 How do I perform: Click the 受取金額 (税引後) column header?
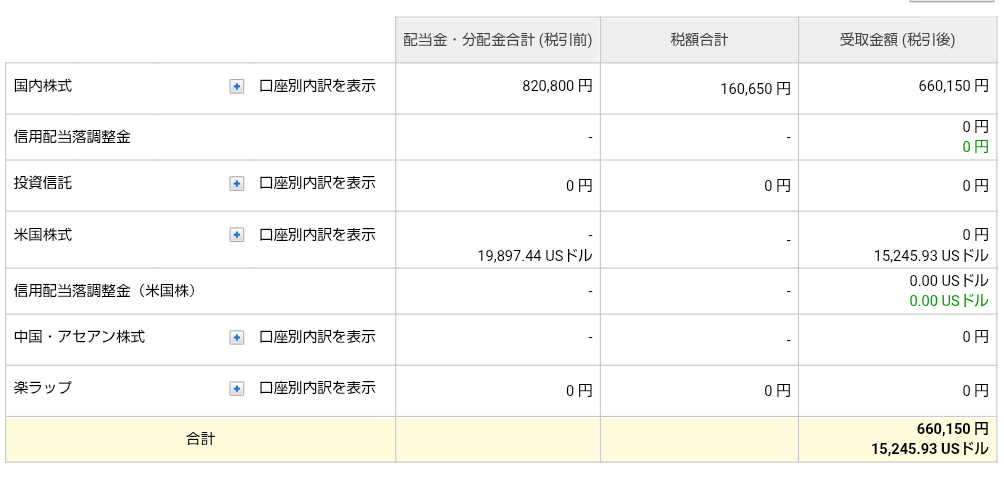(897, 41)
